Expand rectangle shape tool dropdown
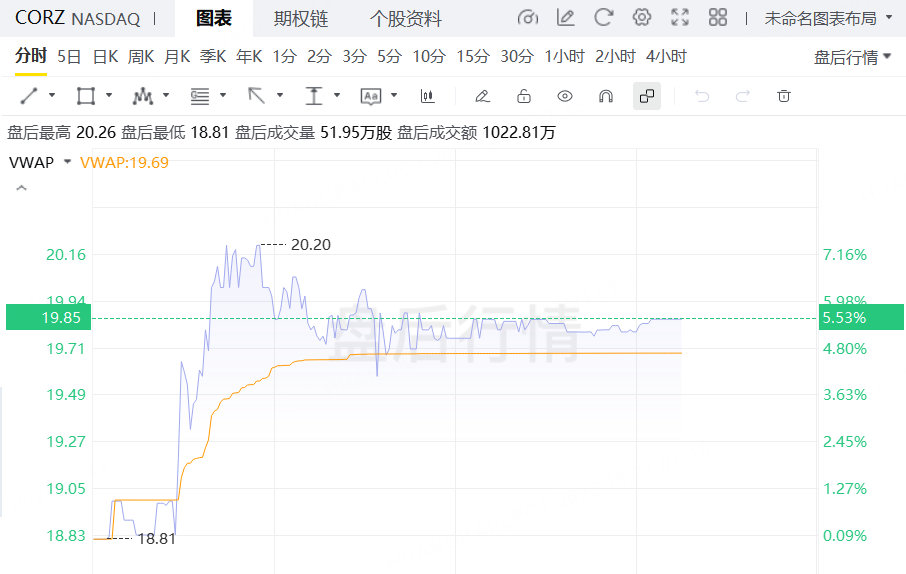The image size is (906, 574). pyautogui.click(x=109, y=95)
